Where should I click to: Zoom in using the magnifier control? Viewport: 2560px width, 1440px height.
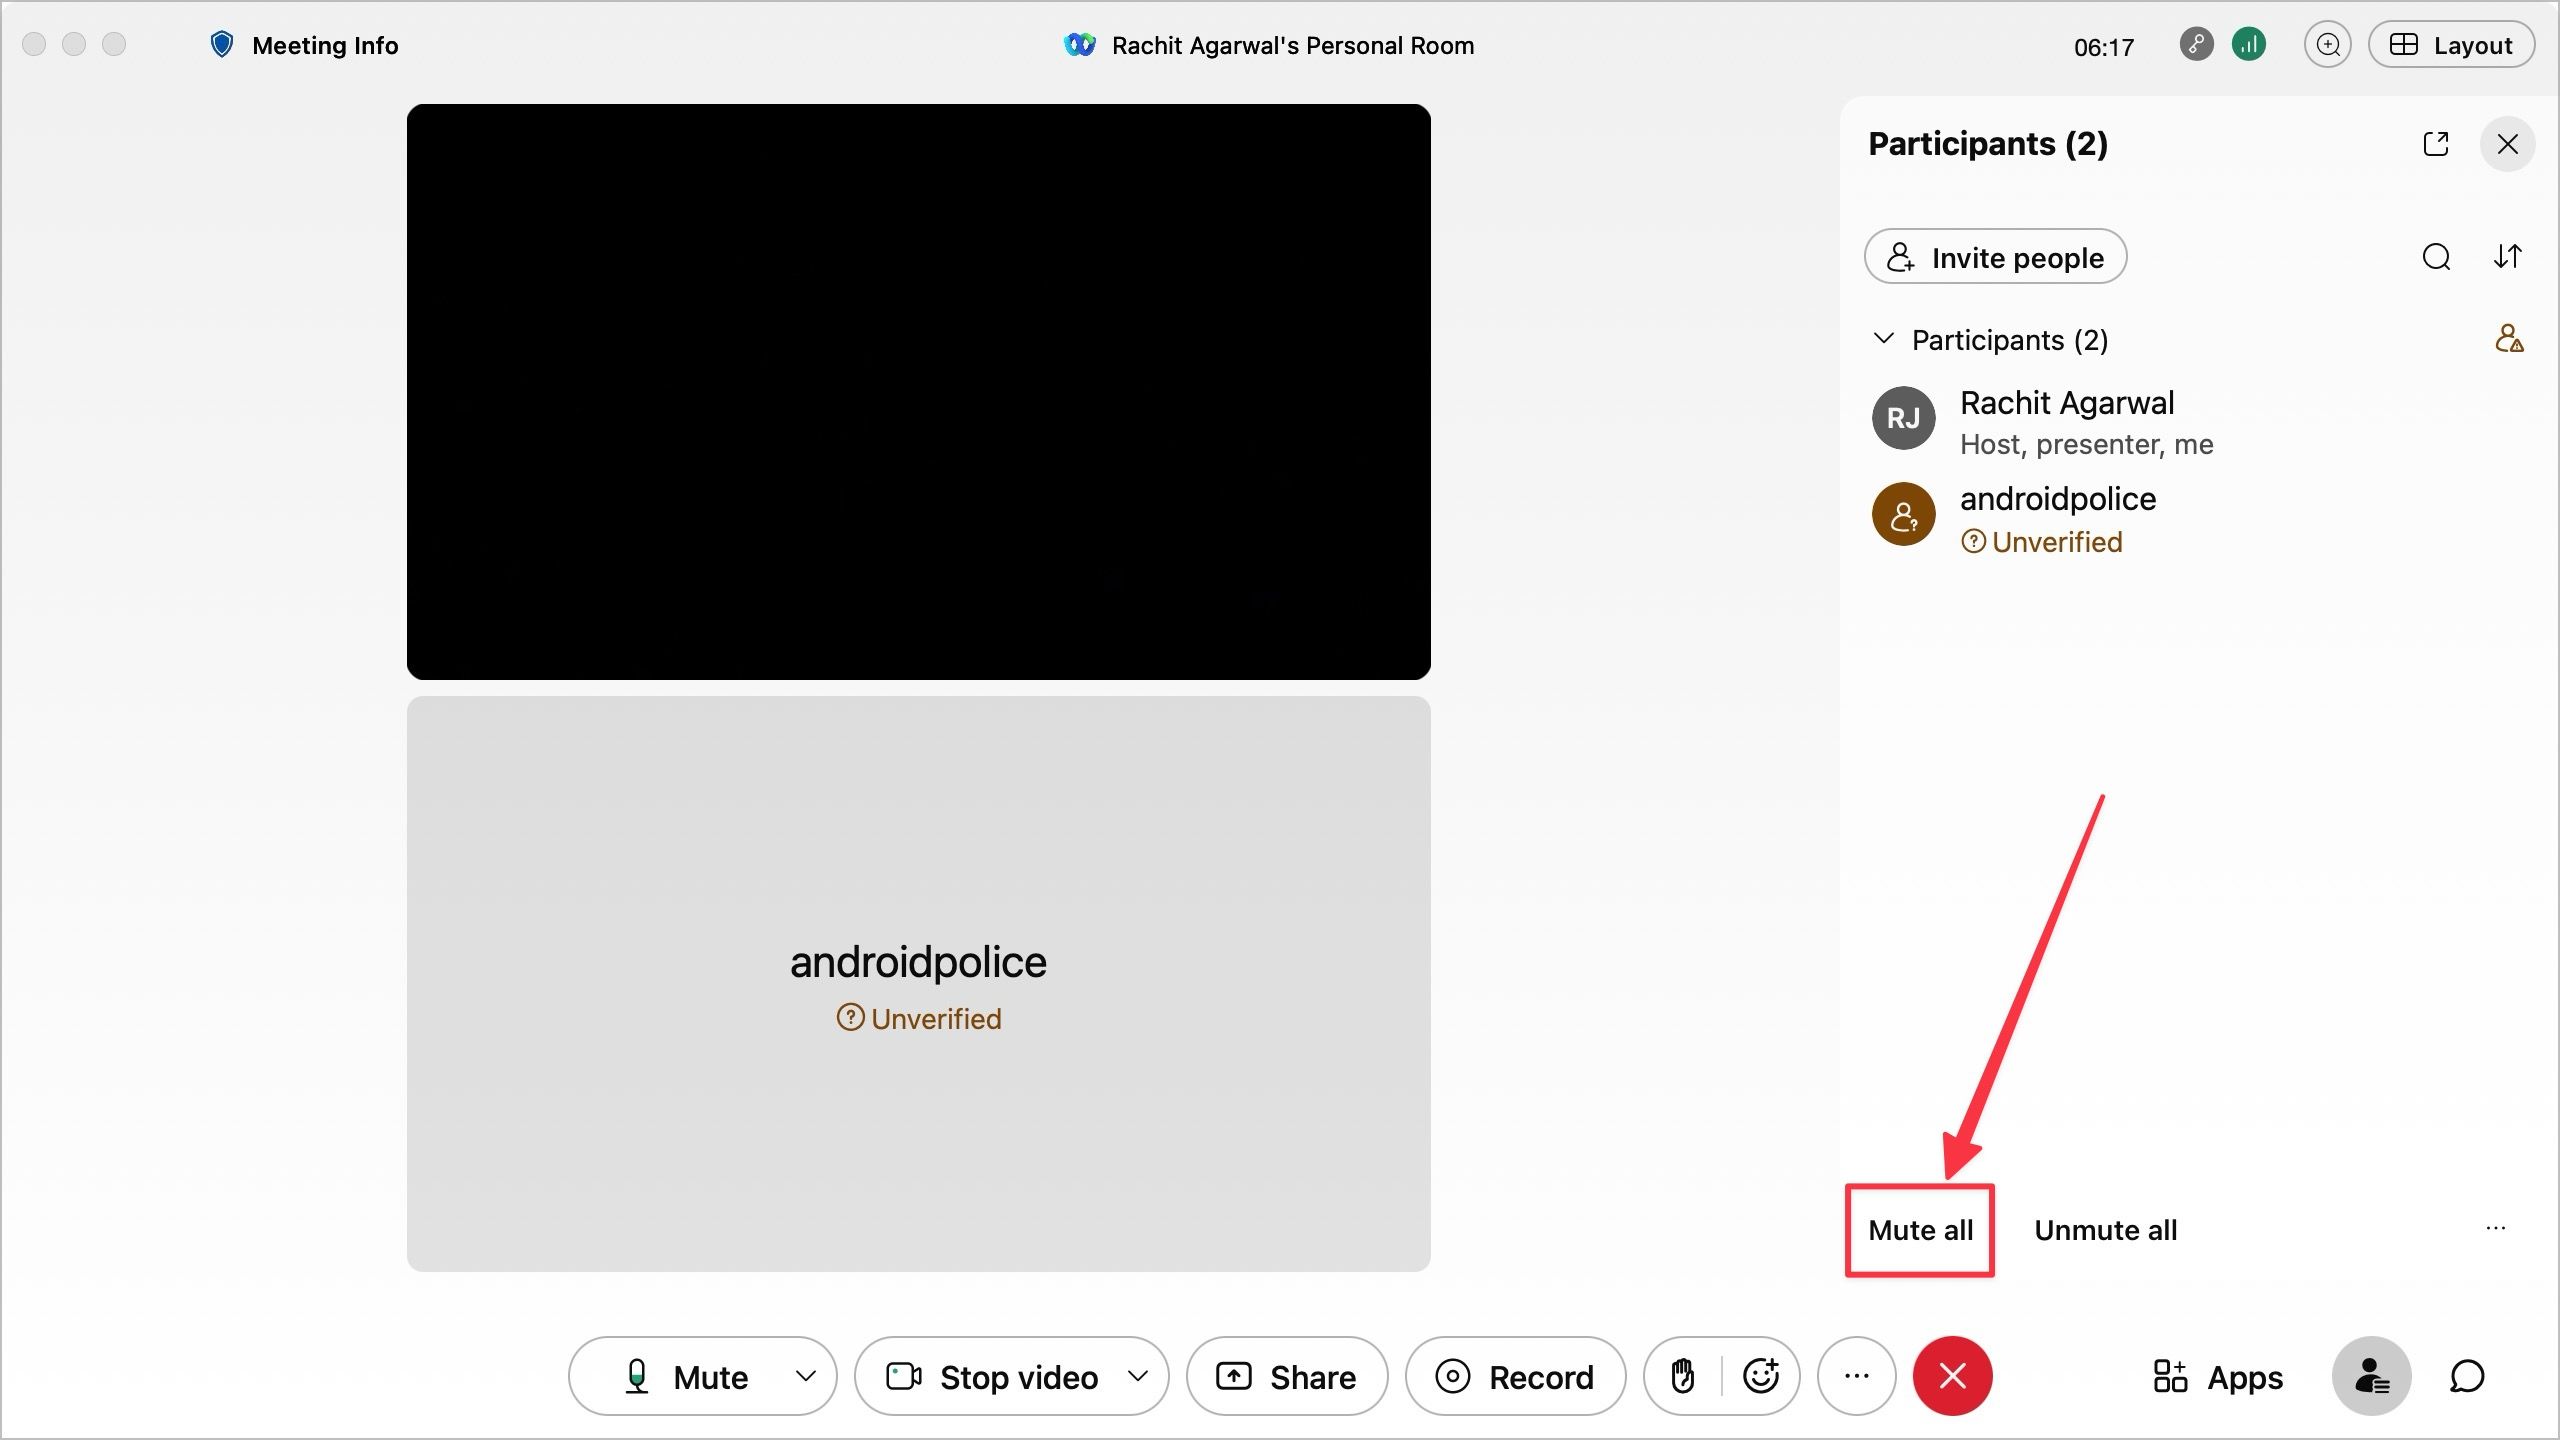point(2327,44)
